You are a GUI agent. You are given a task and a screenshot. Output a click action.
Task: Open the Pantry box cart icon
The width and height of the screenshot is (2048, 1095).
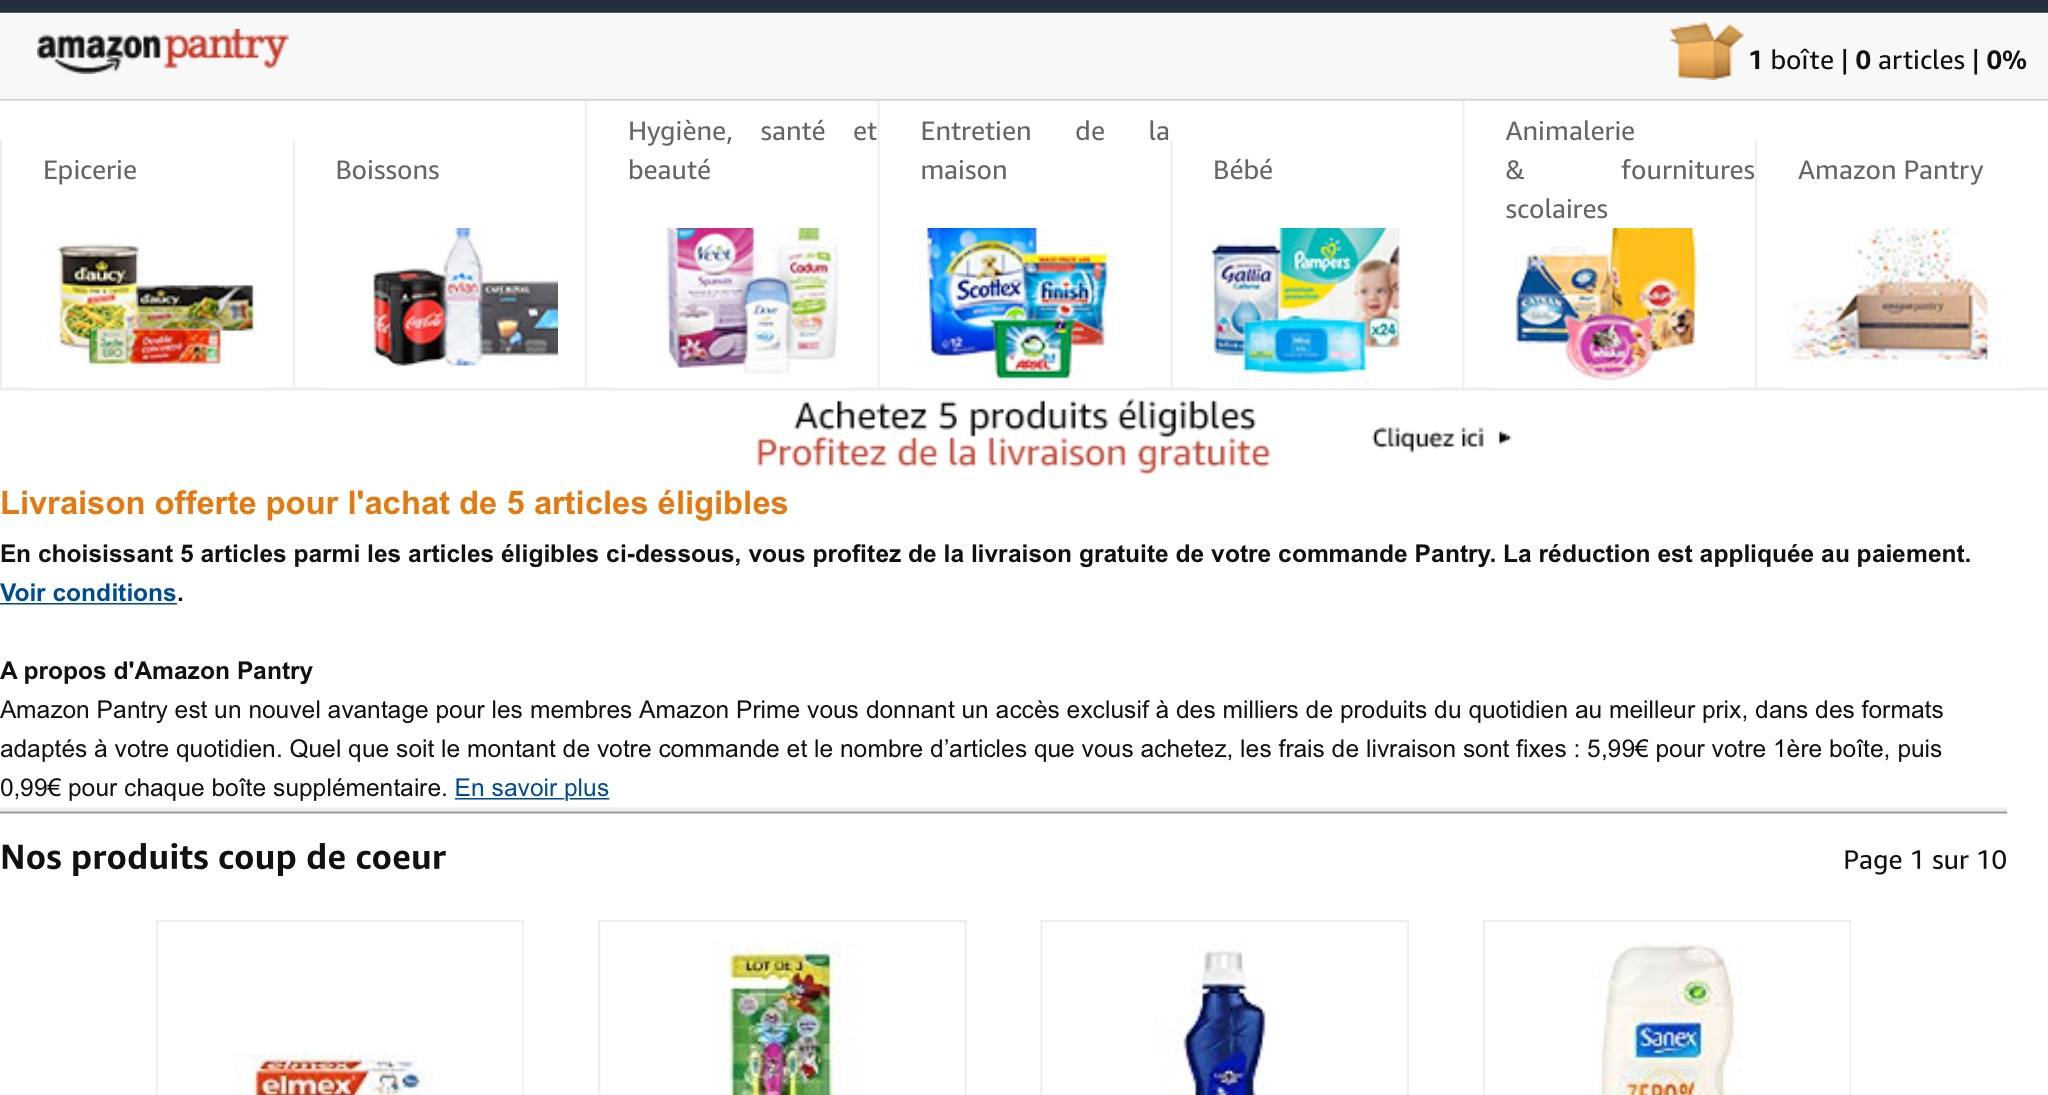[x=1705, y=51]
